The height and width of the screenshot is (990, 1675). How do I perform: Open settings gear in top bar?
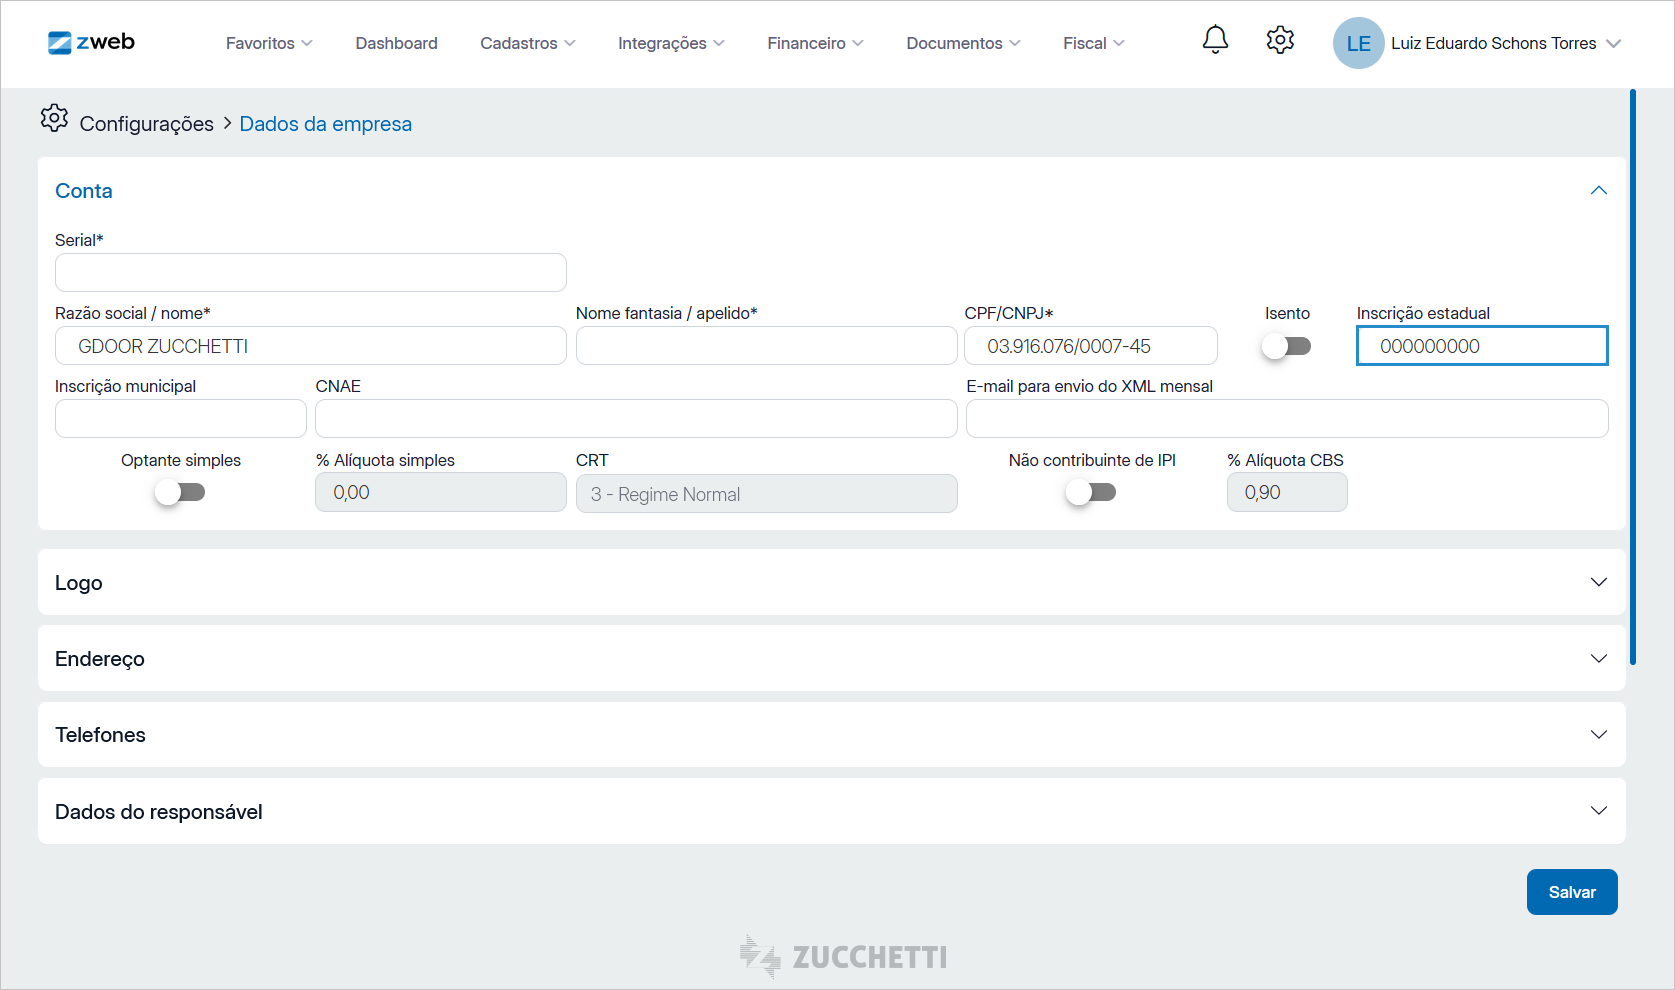point(1280,40)
